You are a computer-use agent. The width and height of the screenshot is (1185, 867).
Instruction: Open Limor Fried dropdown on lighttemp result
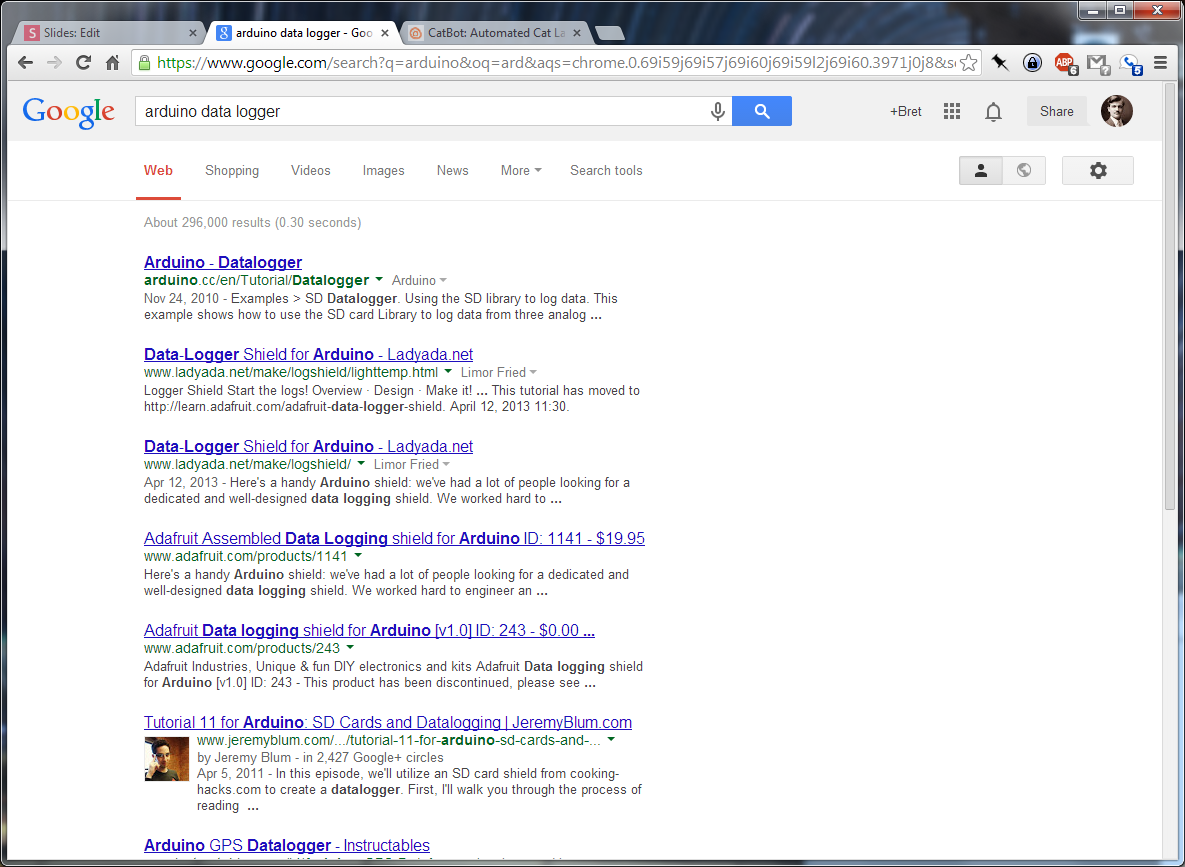click(x=498, y=373)
